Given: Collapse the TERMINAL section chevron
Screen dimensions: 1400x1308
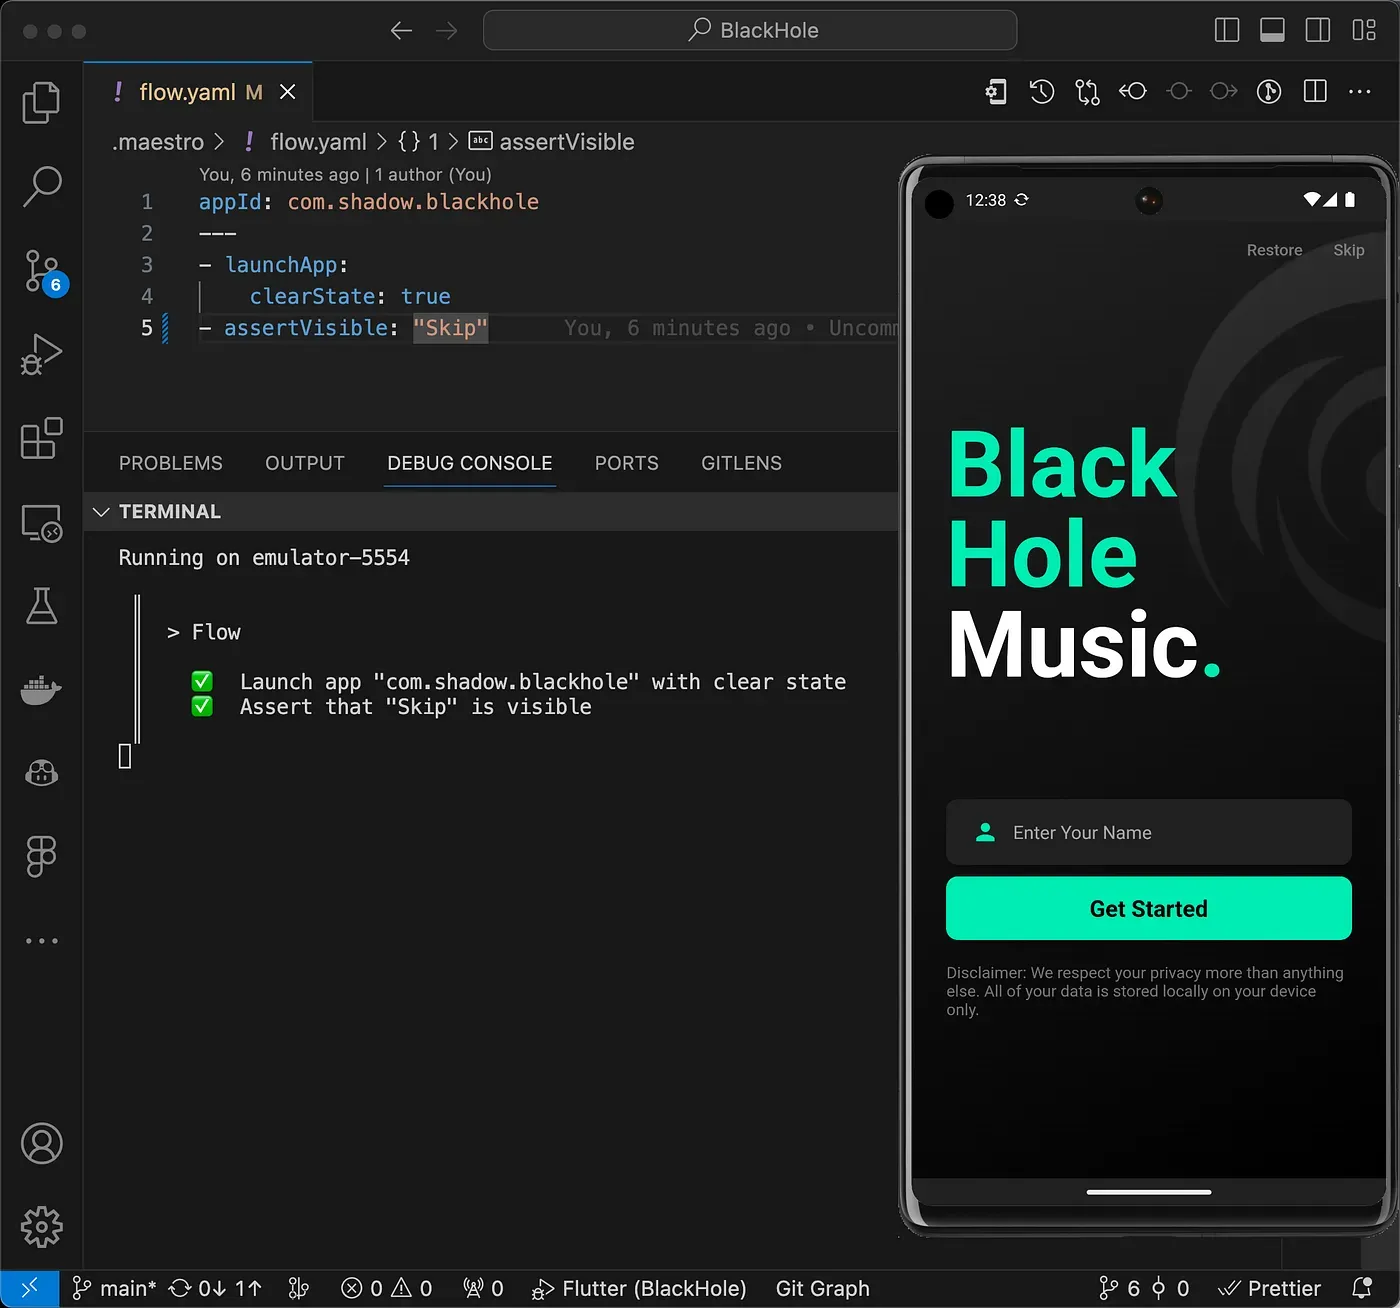Looking at the screenshot, I should (x=101, y=512).
